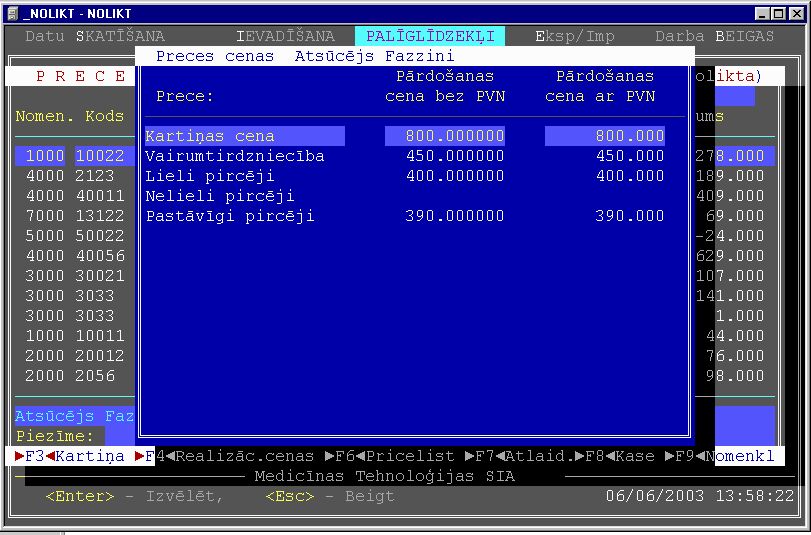811x535 pixels.
Task: Click the NOLIKT window system icon
Action: (x=11, y=13)
